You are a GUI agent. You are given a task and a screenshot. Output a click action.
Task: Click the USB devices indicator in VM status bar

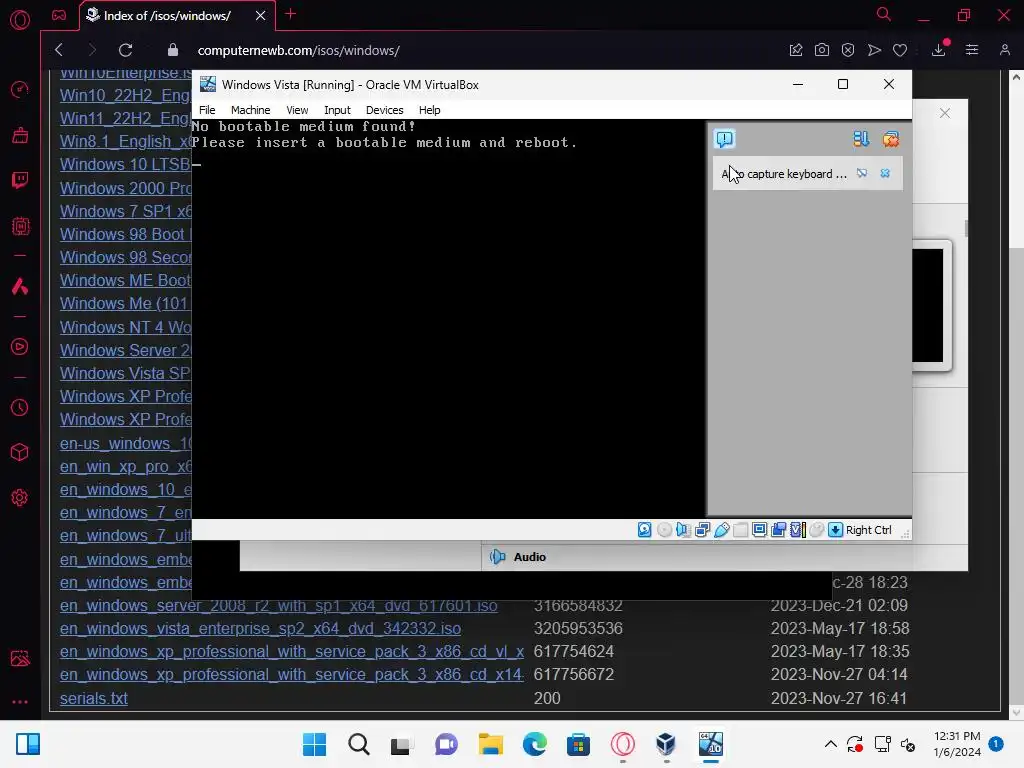click(x=722, y=530)
